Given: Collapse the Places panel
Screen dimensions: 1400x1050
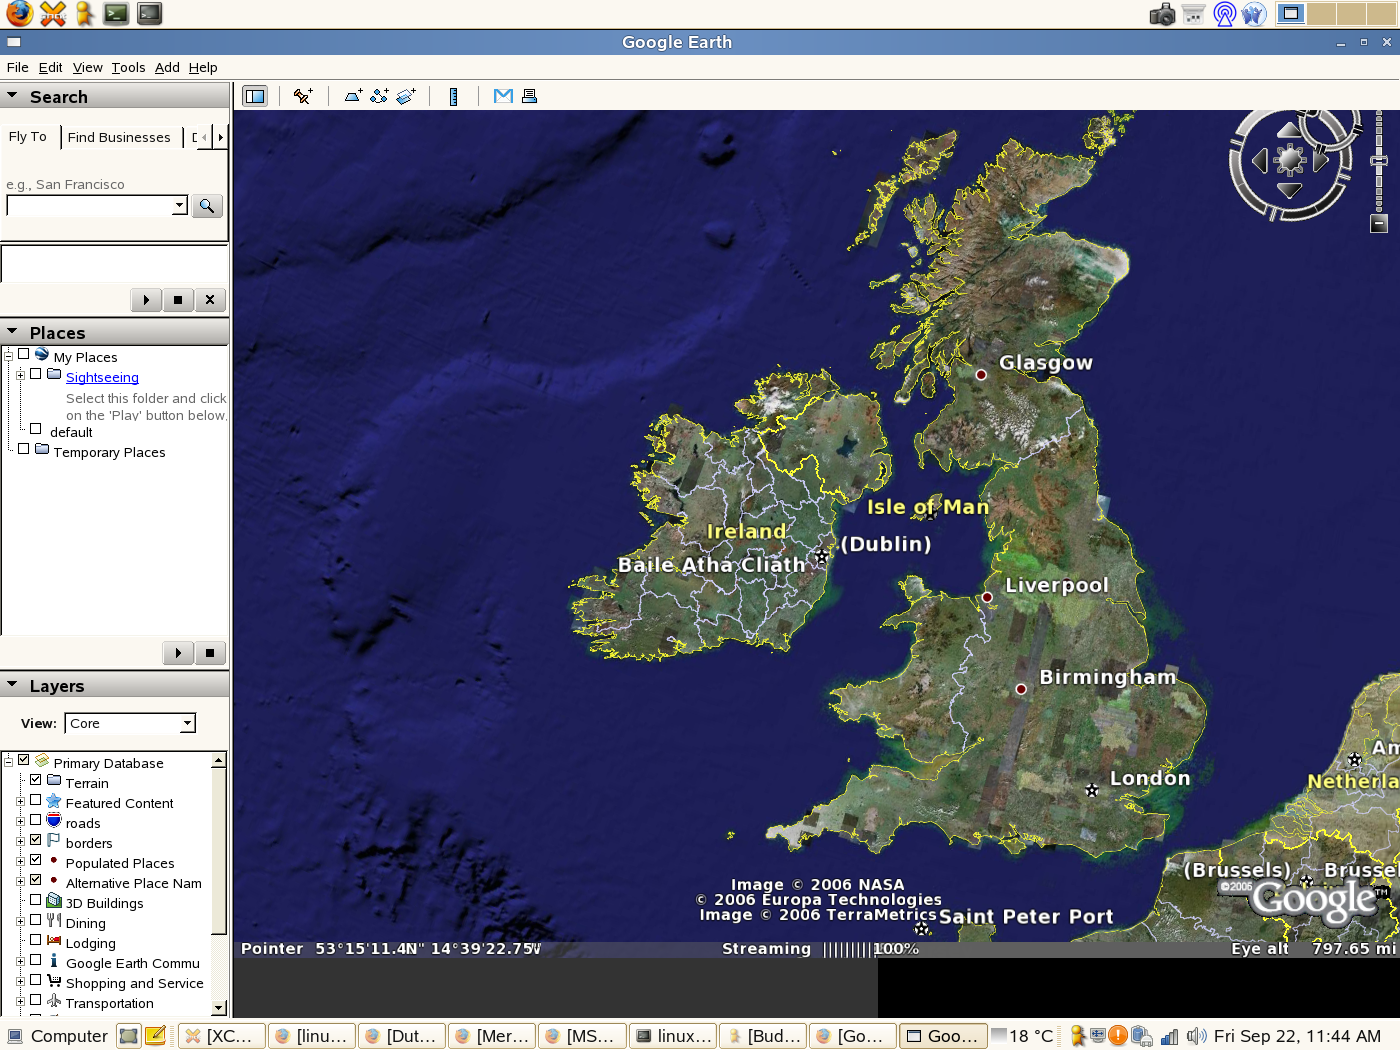Looking at the screenshot, I should [12, 332].
